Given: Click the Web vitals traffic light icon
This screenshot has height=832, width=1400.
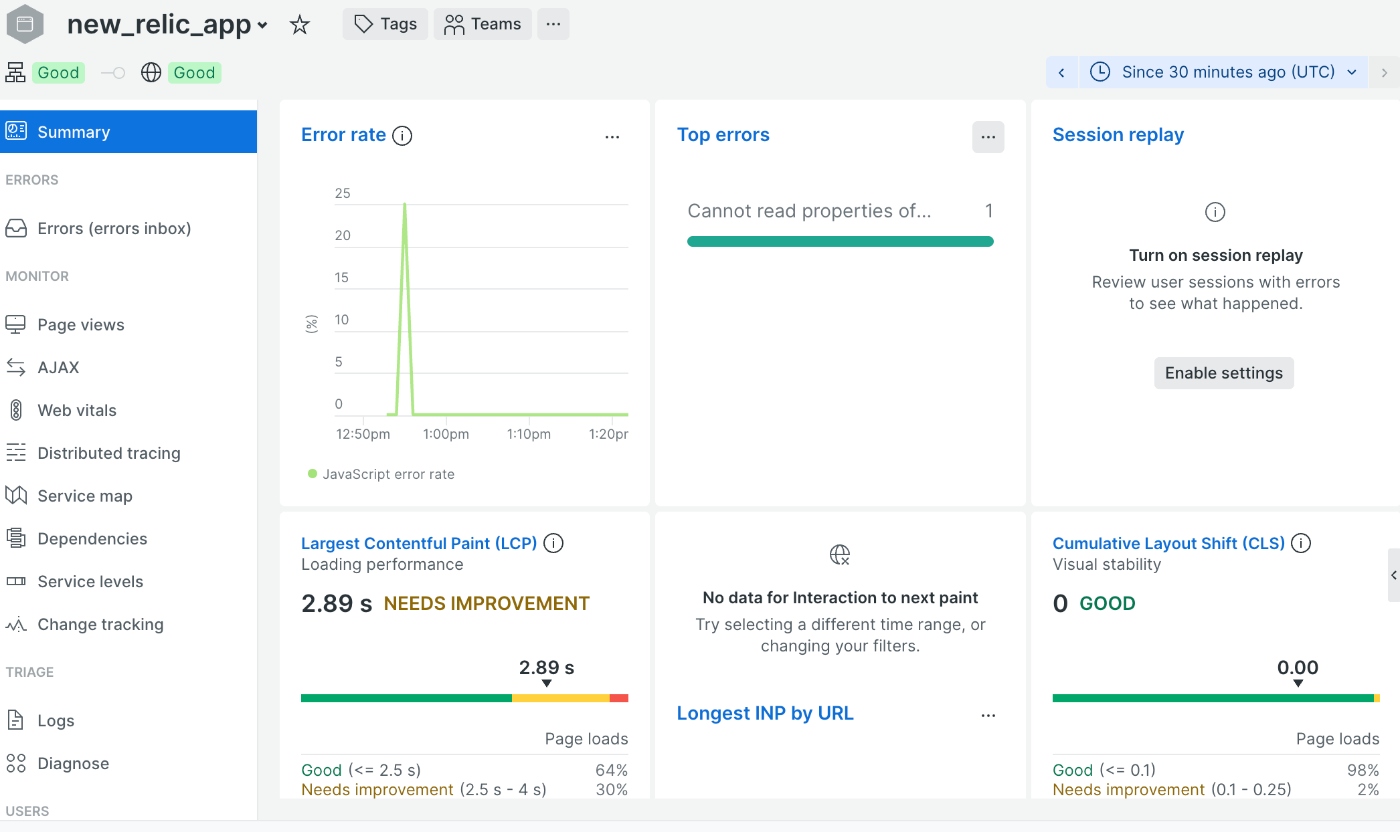Looking at the screenshot, I should [x=16, y=410].
